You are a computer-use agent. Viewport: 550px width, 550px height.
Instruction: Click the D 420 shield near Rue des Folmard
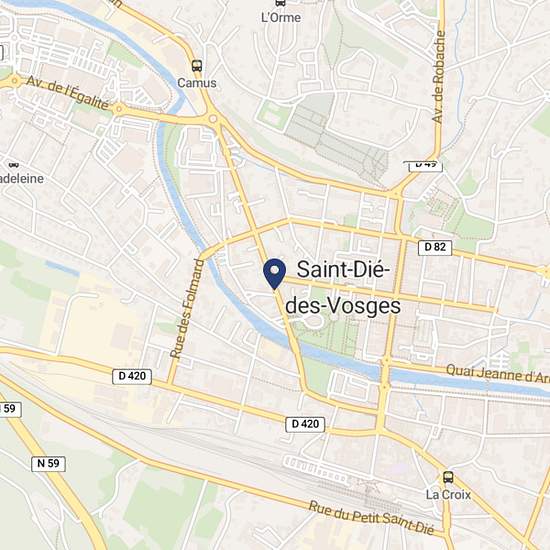[x=132, y=376]
